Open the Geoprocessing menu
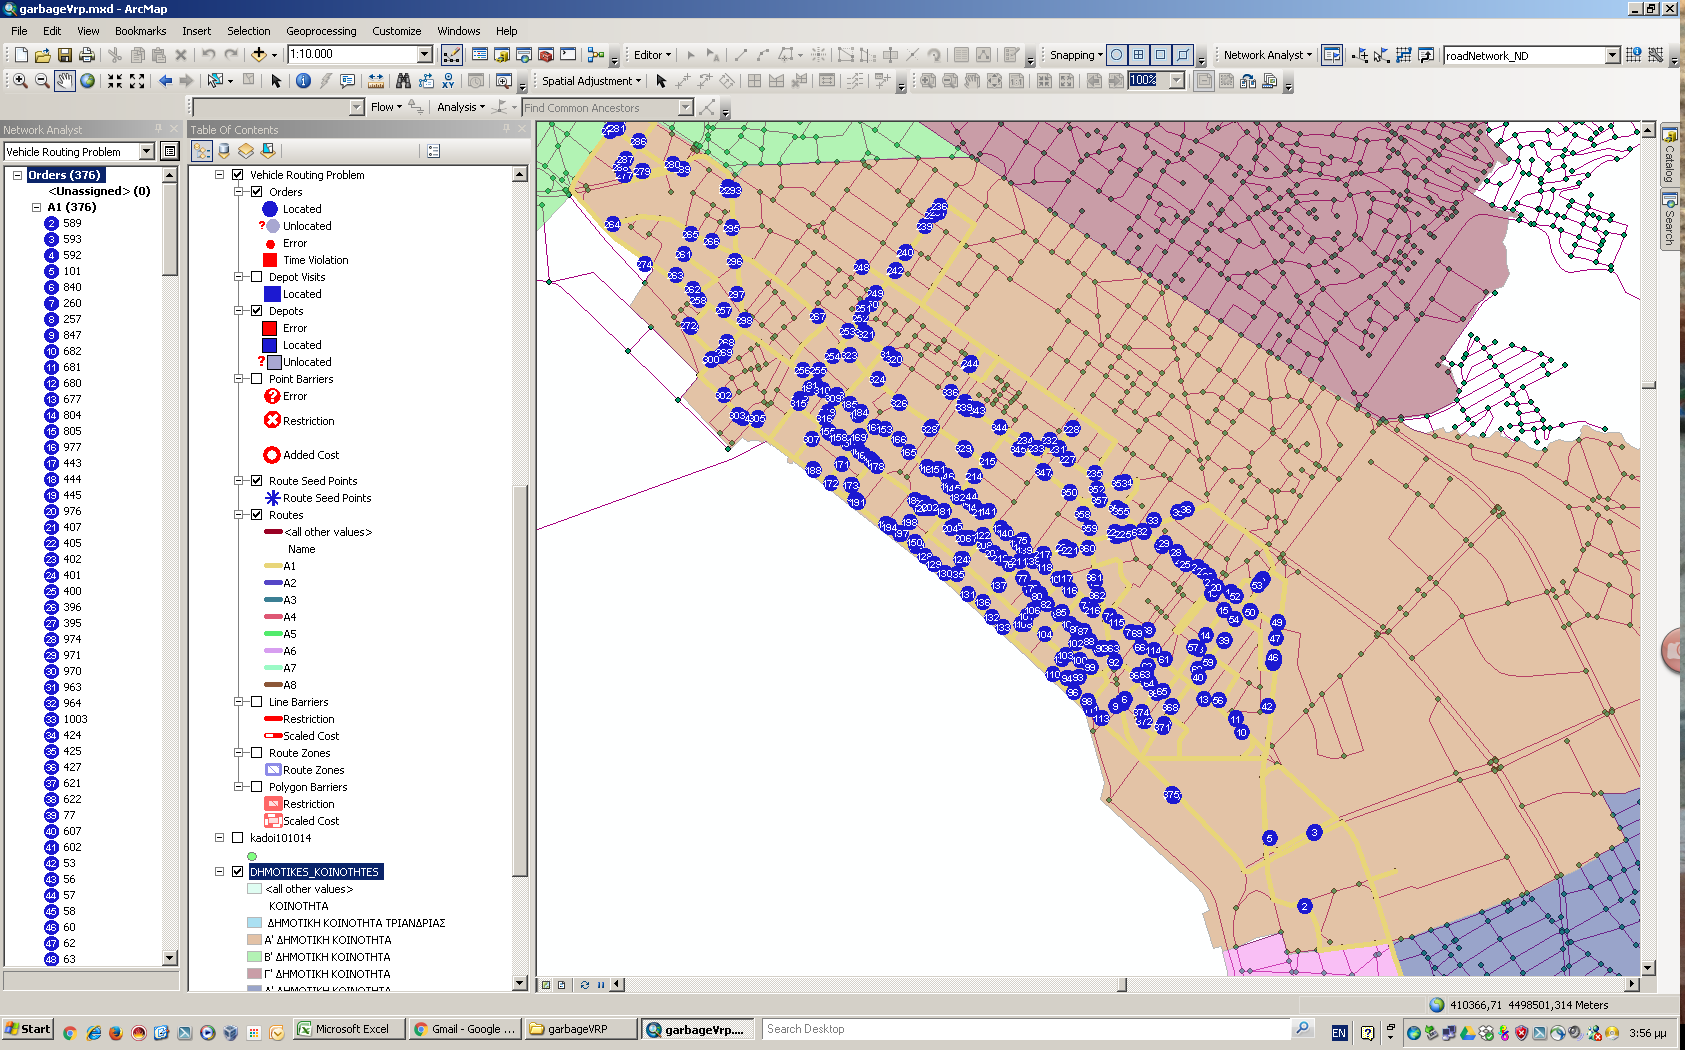Image resolution: width=1685 pixels, height=1050 pixels. 321,31
